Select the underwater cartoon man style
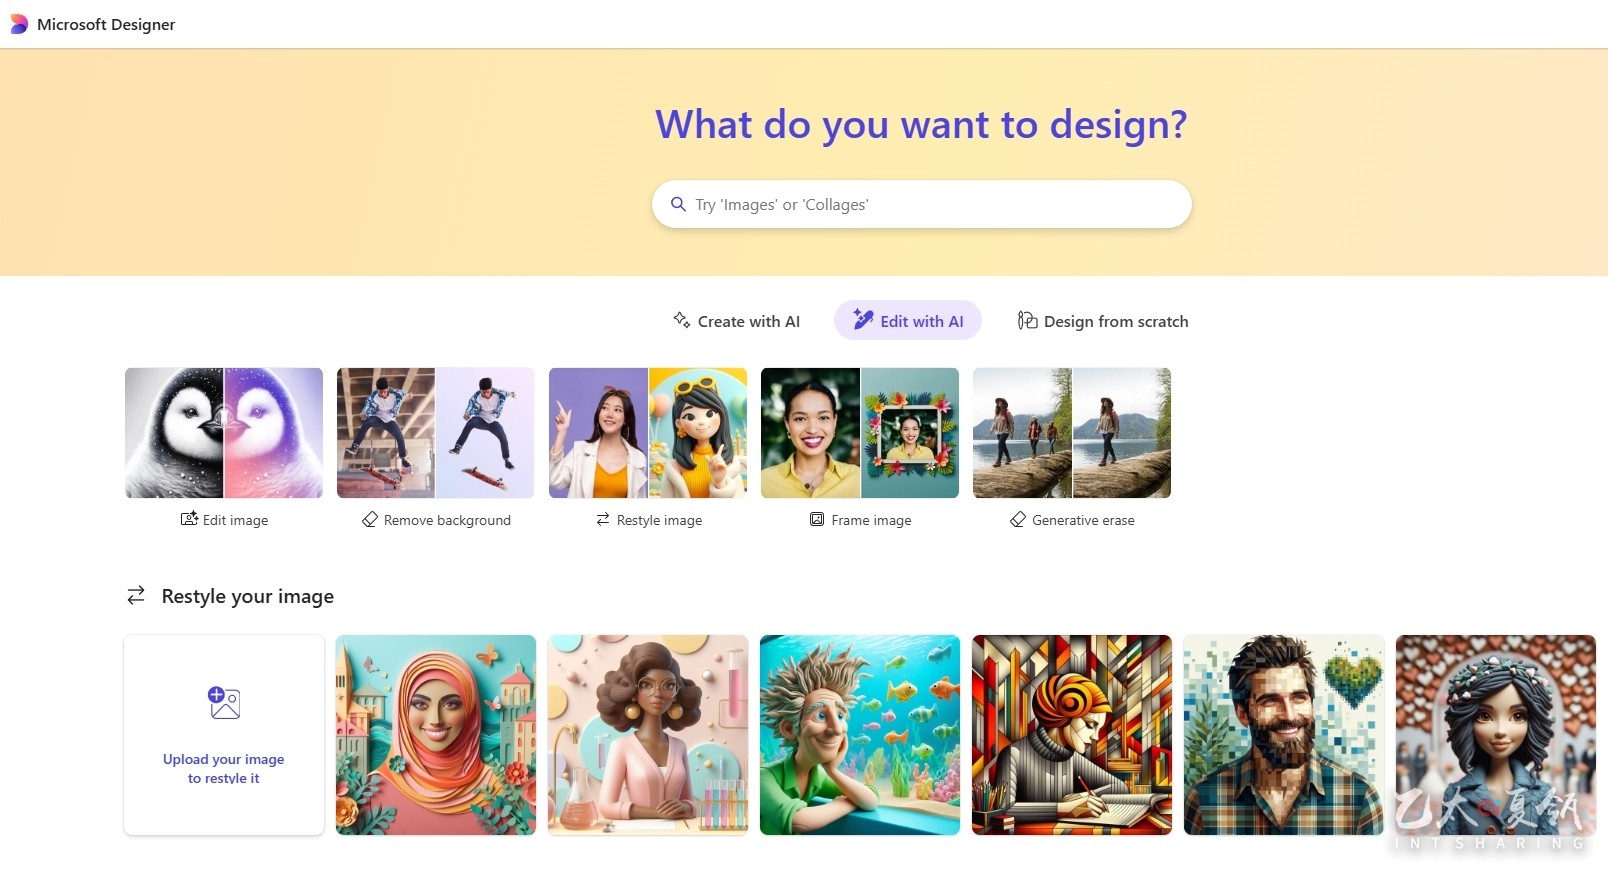The image size is (1608, 873). 860,735
